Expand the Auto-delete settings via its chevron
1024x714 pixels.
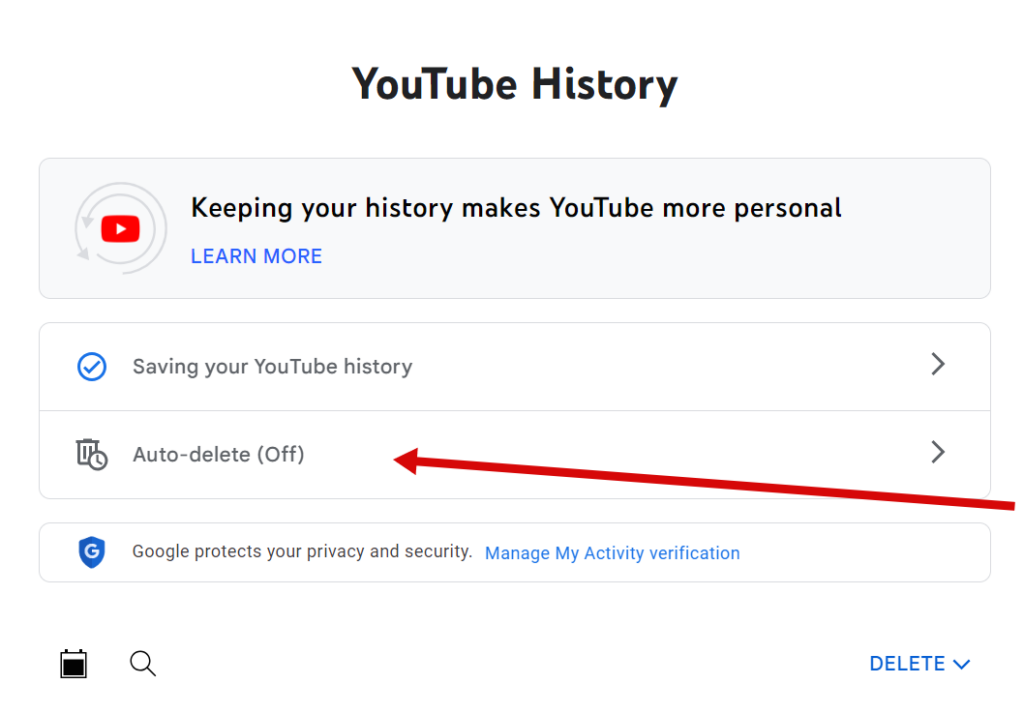tap(937, 452)
